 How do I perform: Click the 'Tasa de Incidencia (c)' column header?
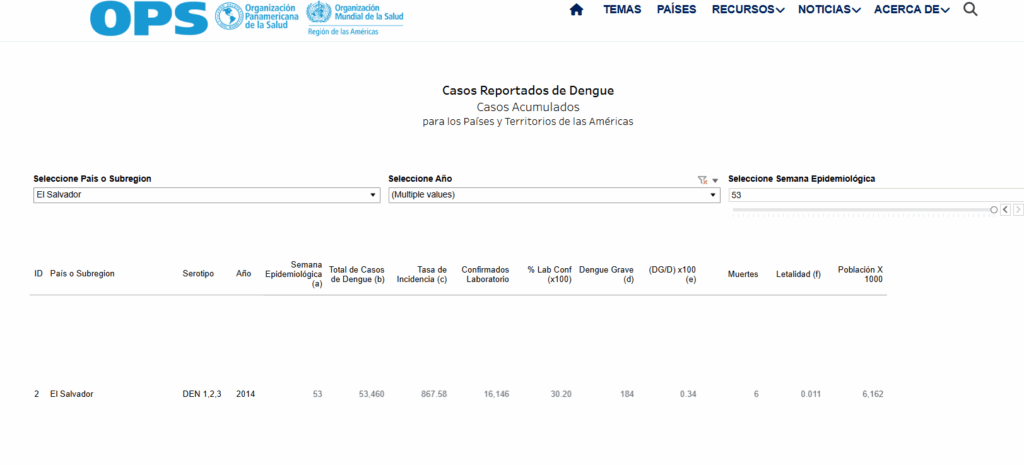[x=423, y=274]
